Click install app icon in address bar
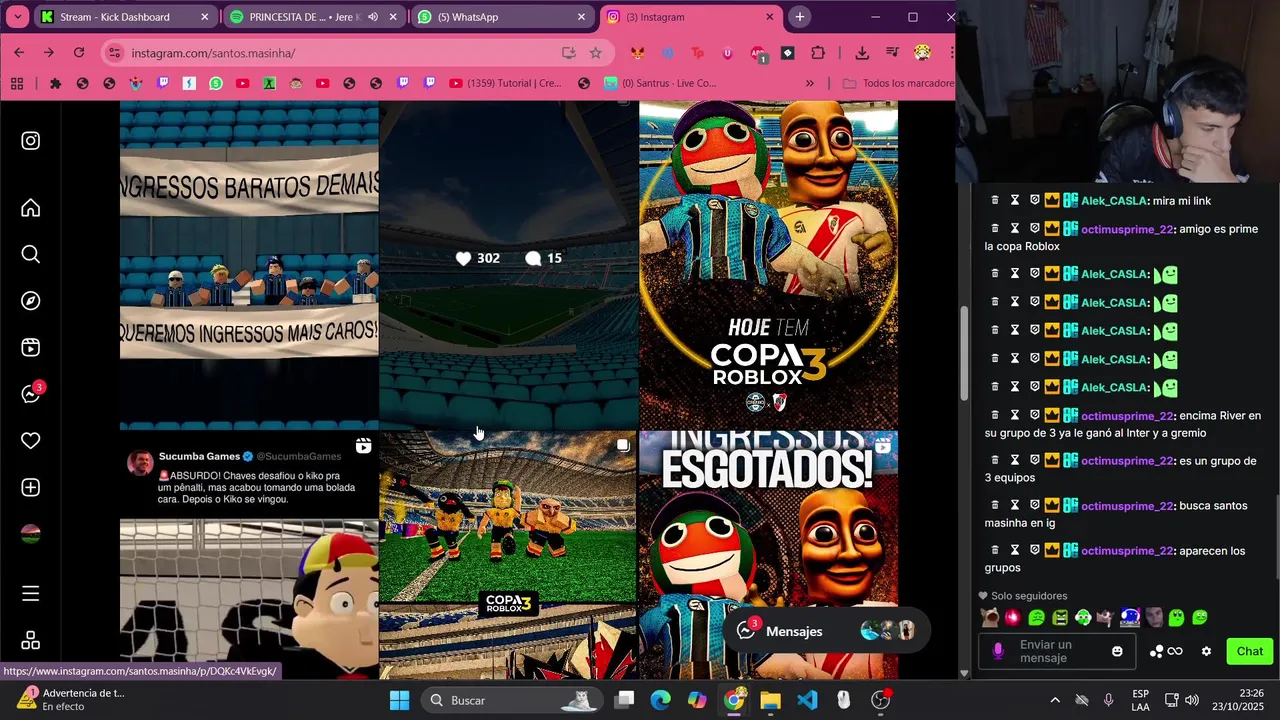The image size is (1280, 720). [x=568, y=53]
